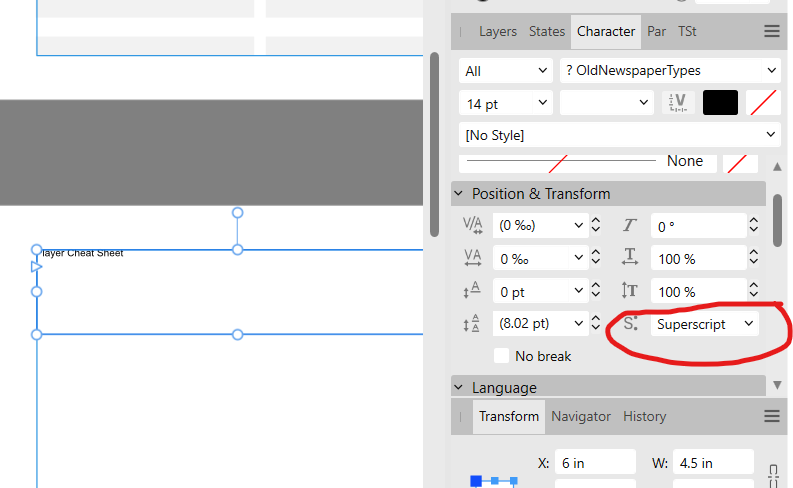Viewport: 793px width, 488px height.
Task: Open the Superscript dropdown
Action: (705, 324)
